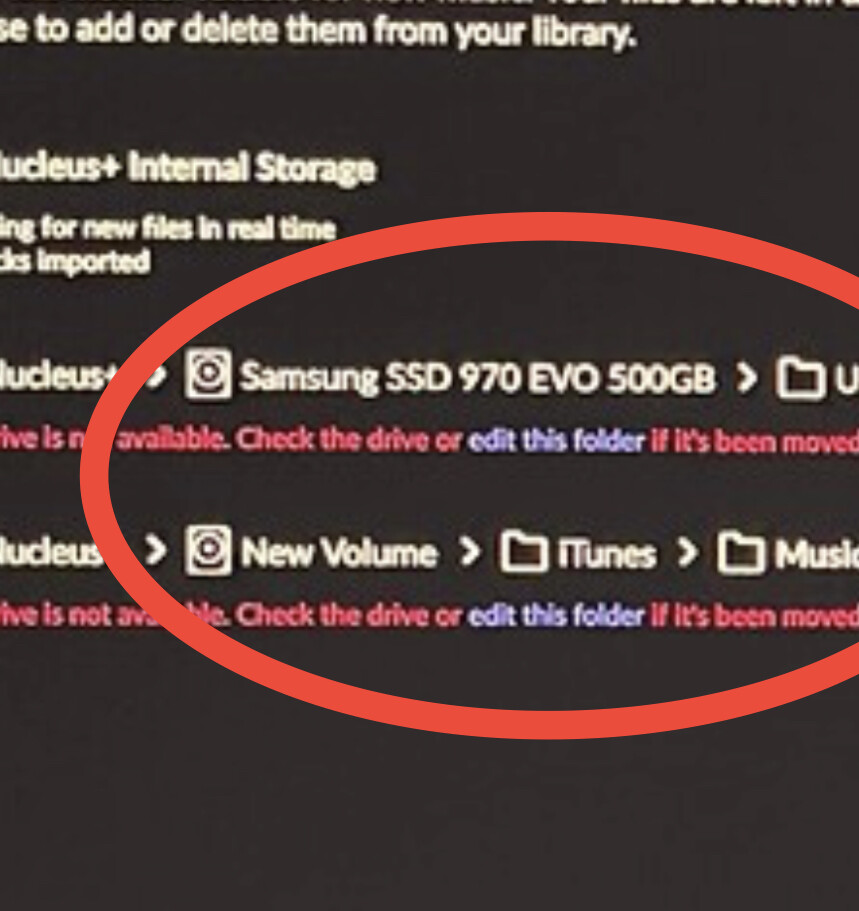Open the iTunes folder label
The image size is (859, 911).
(x=607, y=554)
